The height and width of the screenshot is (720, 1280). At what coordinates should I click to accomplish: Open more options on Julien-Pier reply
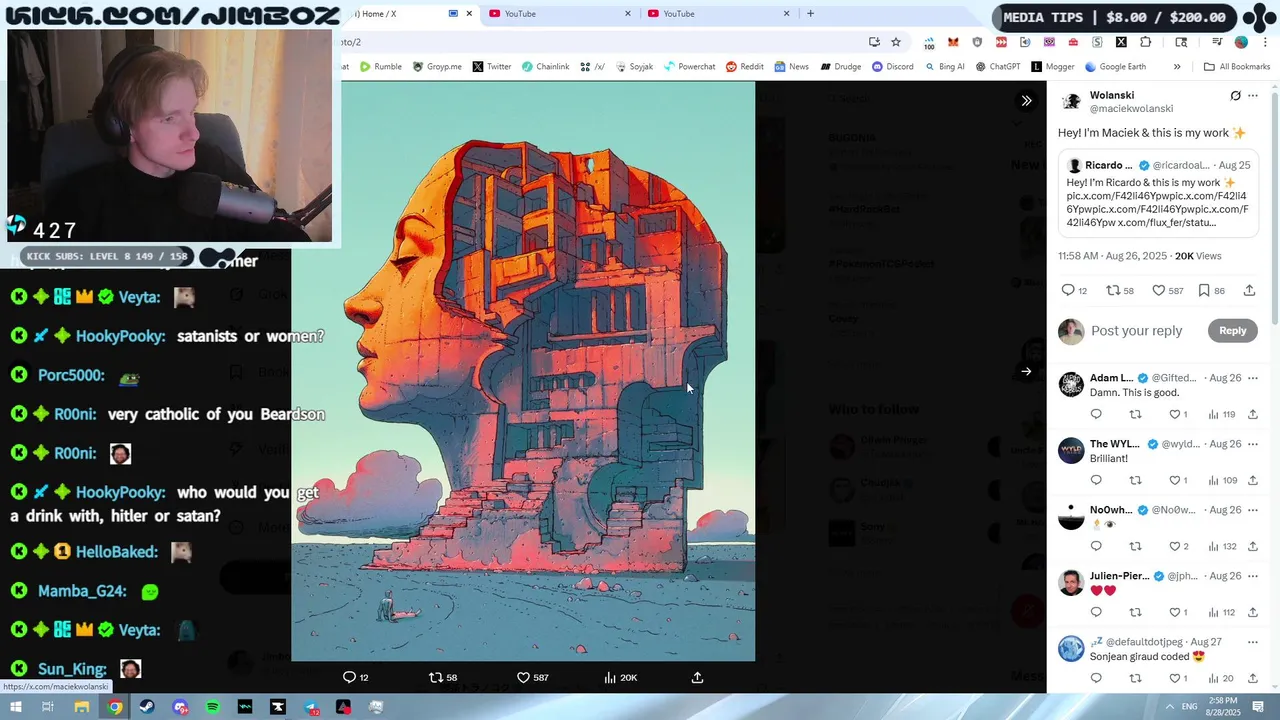1253,576
